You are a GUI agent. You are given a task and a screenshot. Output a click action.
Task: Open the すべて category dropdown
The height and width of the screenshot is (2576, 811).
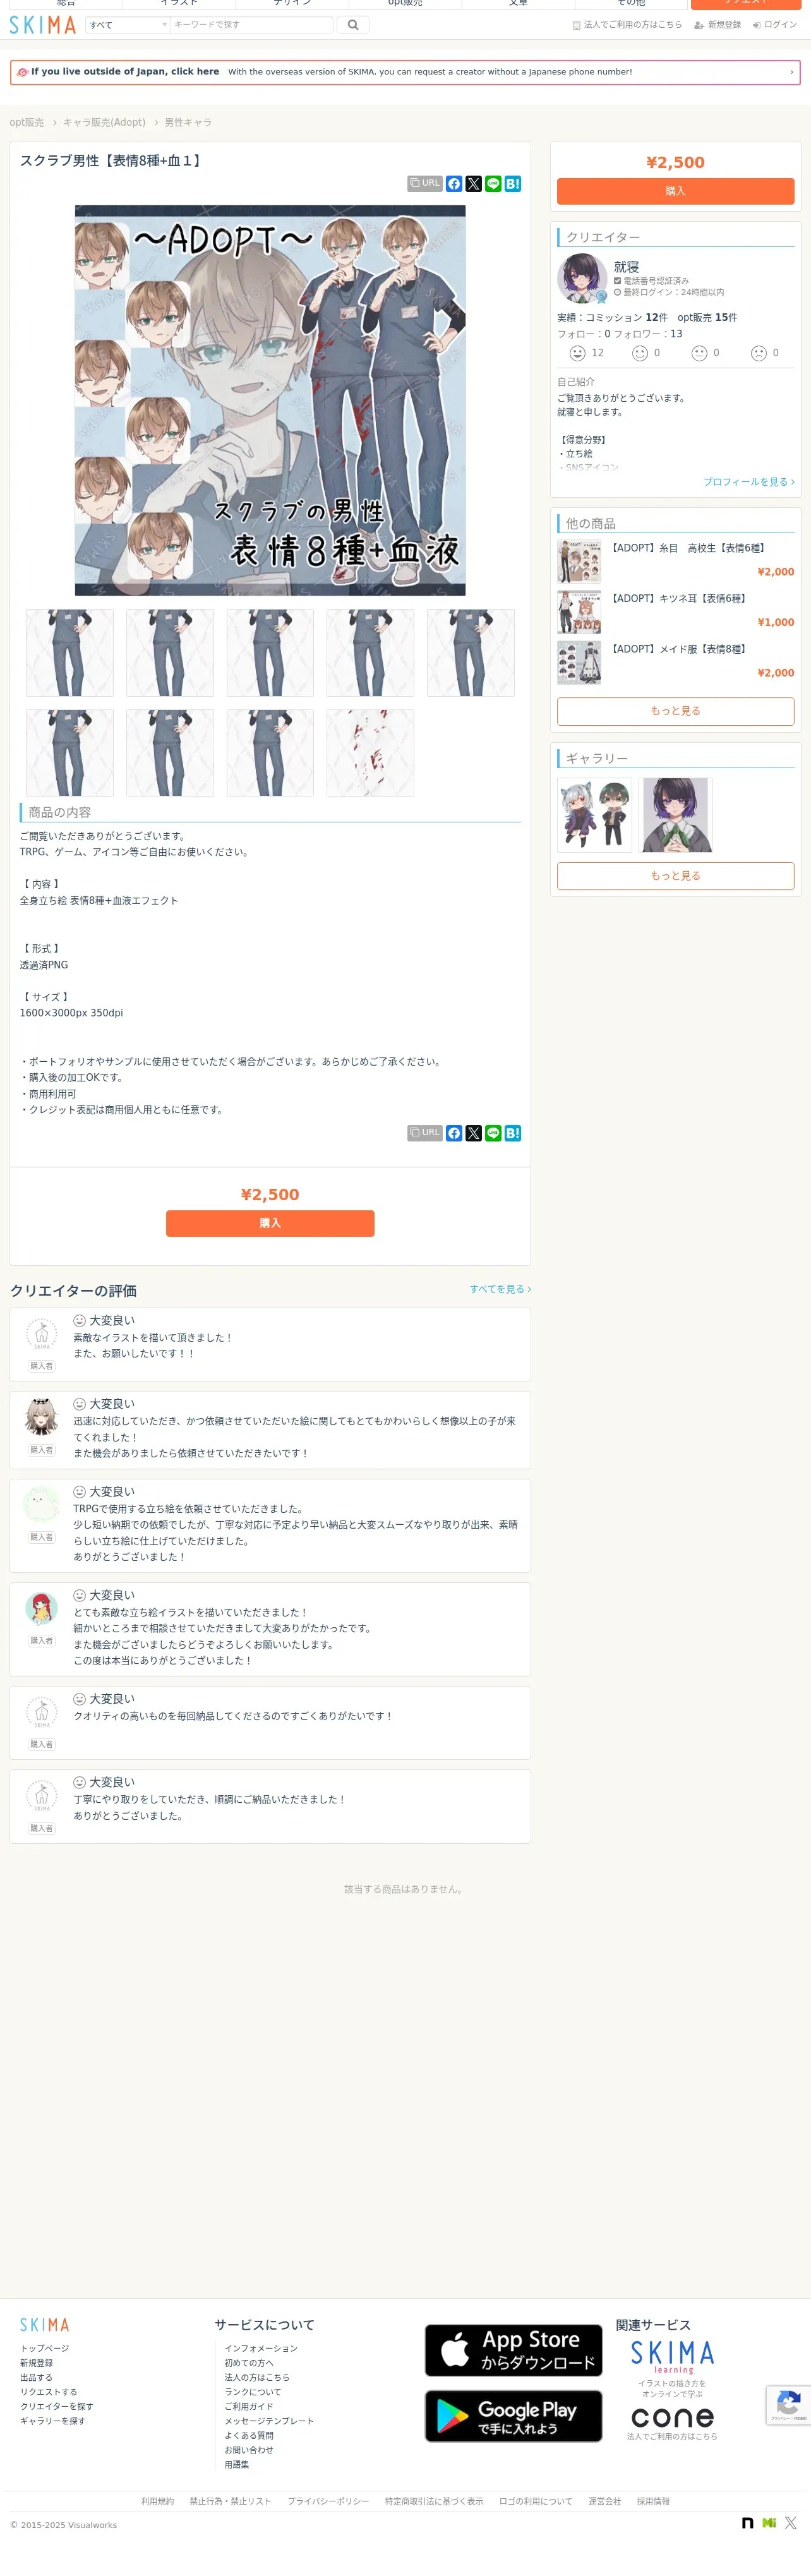pyautogui.click(x=128, y=25)
